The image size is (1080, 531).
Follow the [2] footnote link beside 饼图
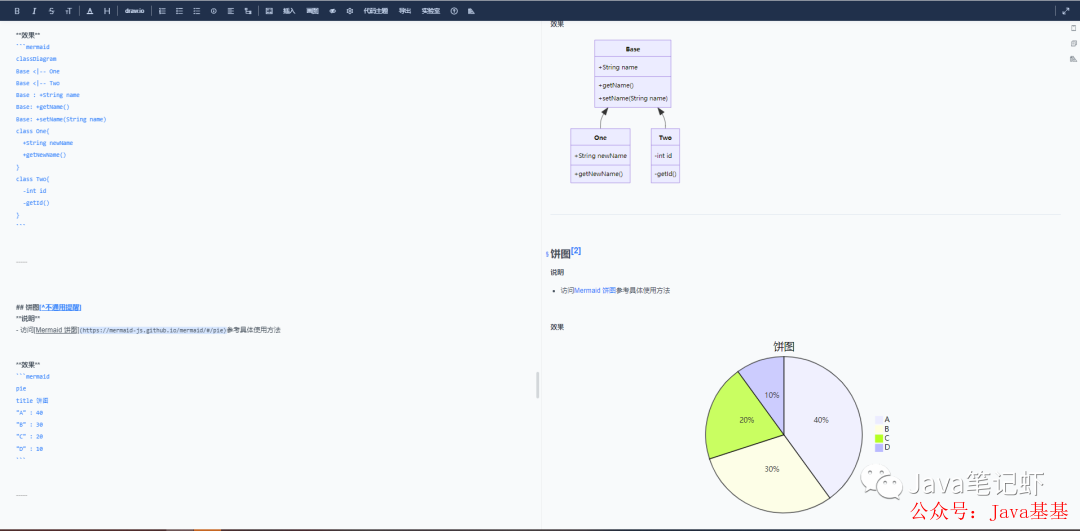point(576,251)
